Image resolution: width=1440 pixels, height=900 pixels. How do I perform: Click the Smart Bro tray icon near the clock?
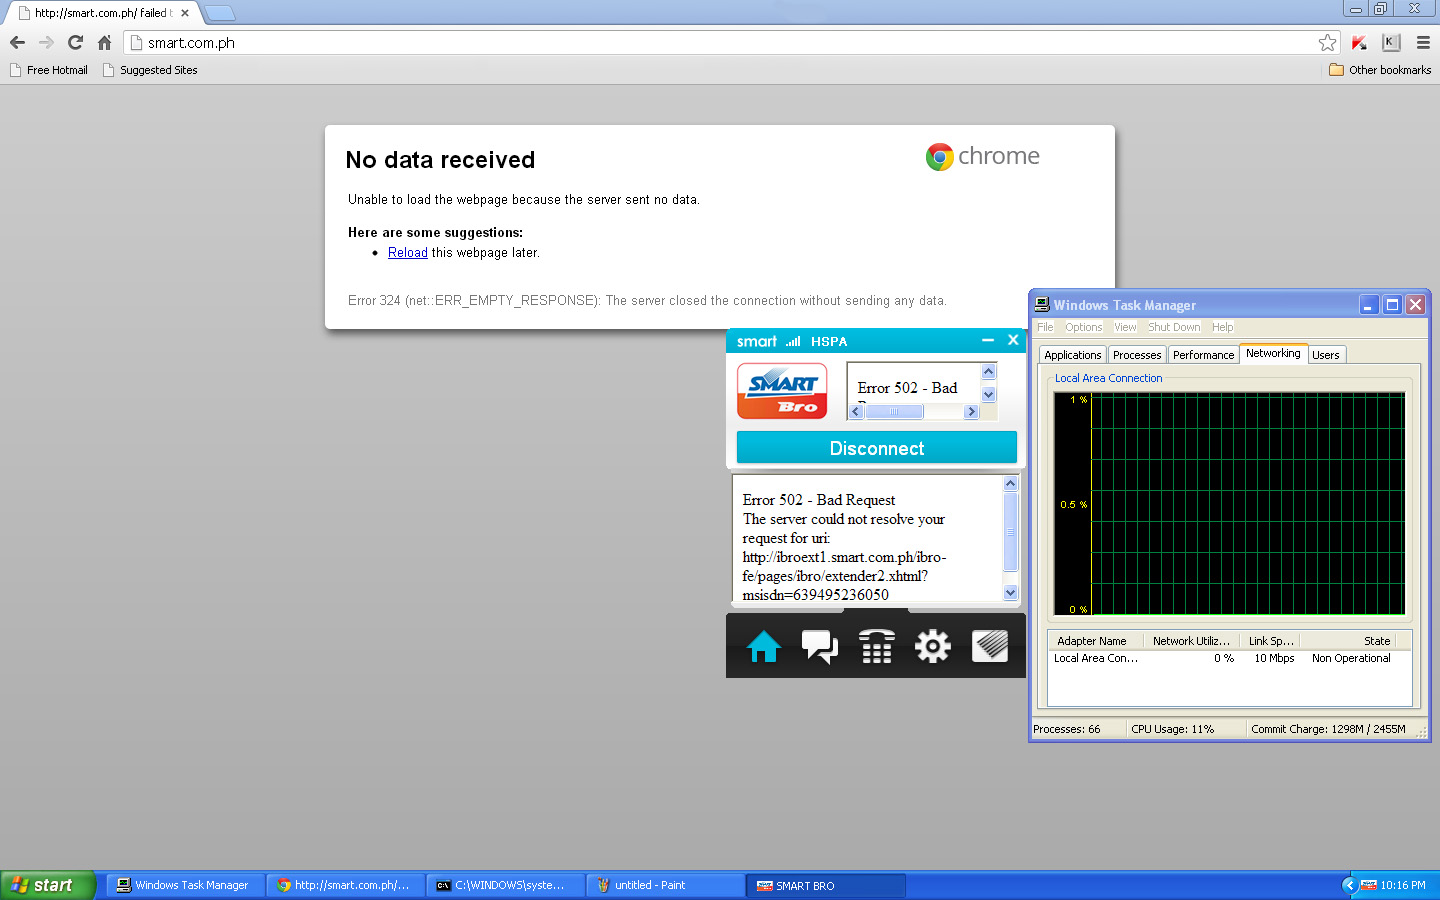click(1369, 885)
